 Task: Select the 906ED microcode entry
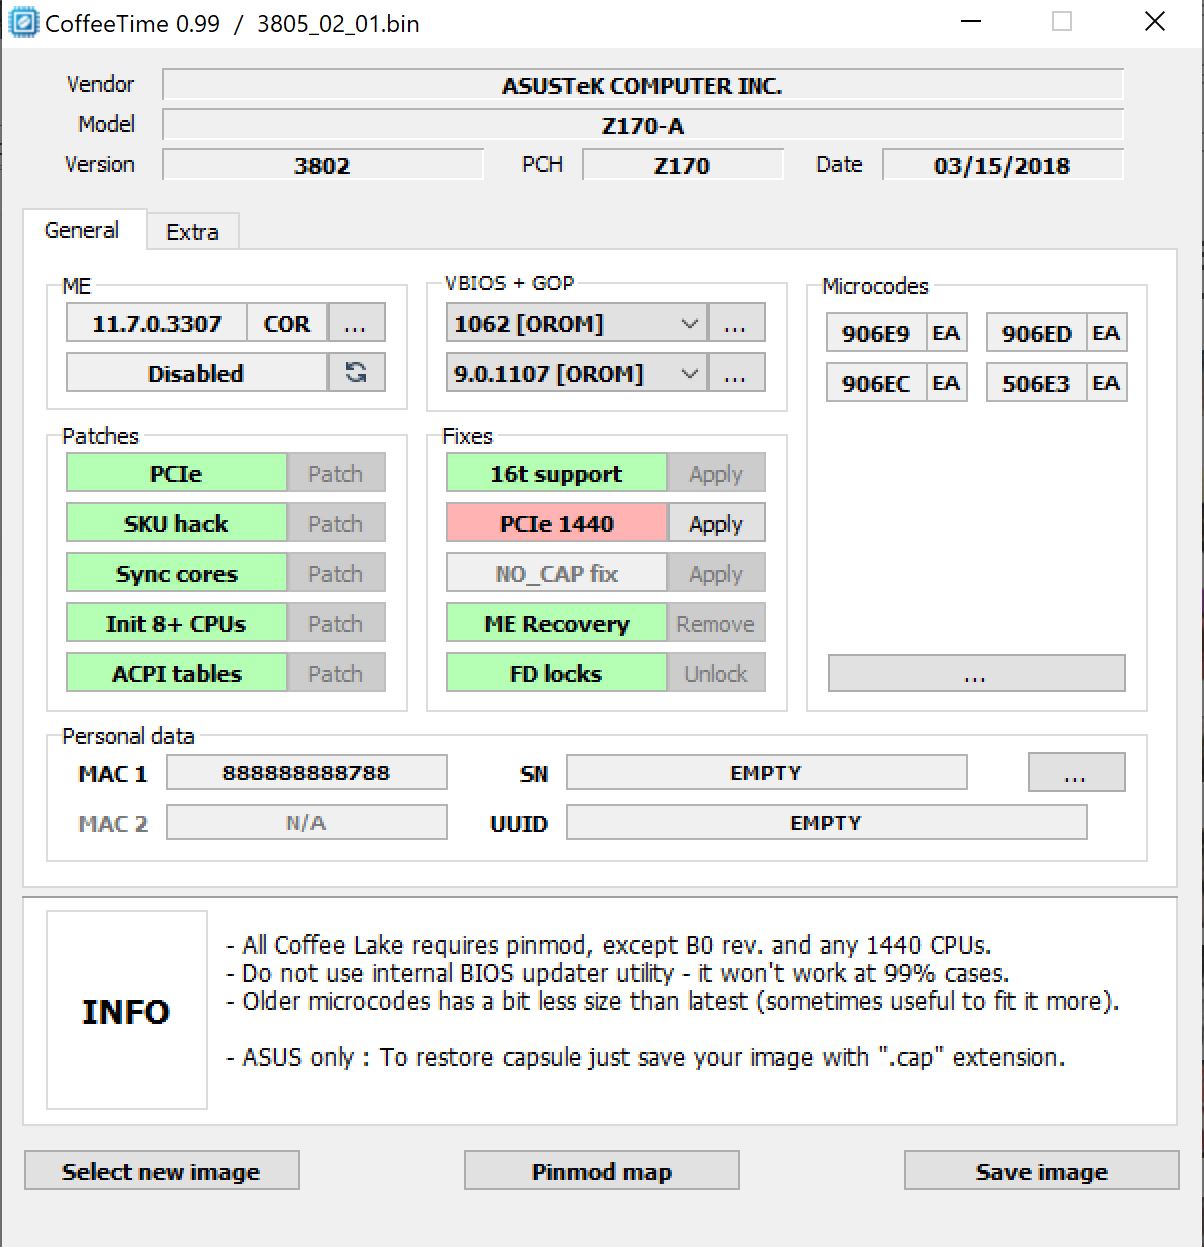click(1036, 333)
